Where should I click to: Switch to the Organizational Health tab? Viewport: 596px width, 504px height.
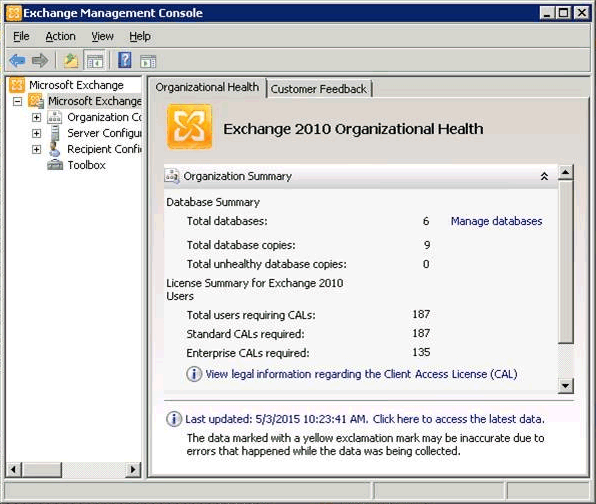pos(207,87)
